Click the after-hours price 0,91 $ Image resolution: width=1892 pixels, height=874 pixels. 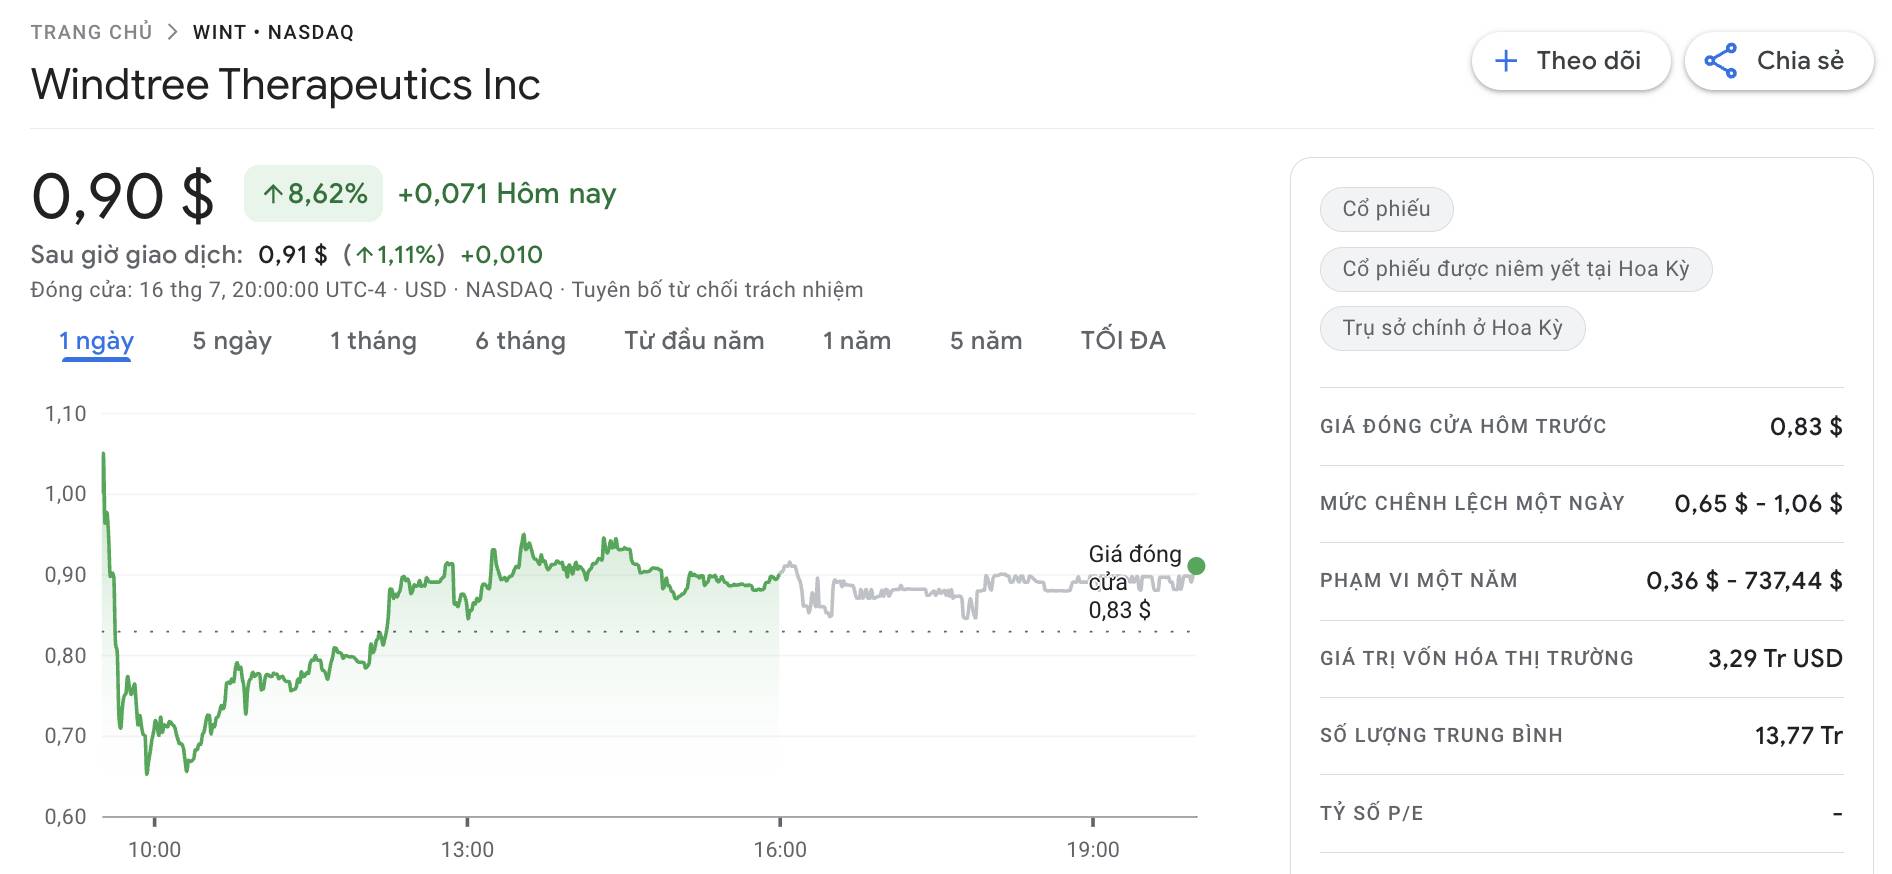tap(293, 255)
